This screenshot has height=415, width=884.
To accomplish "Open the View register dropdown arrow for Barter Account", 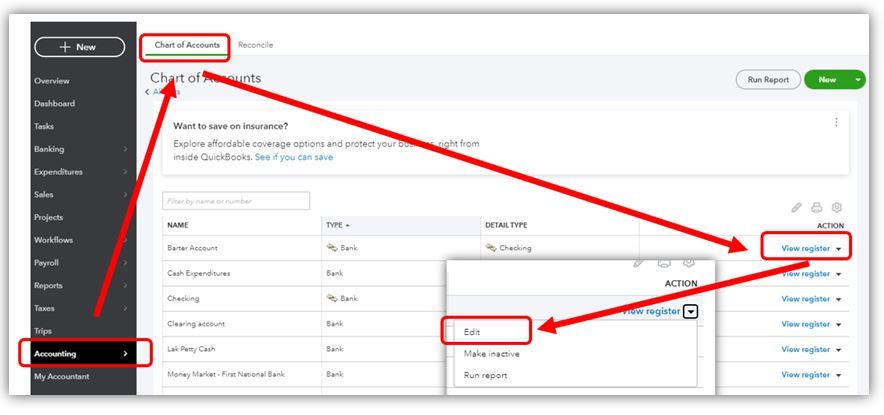I will pos(839,249).
